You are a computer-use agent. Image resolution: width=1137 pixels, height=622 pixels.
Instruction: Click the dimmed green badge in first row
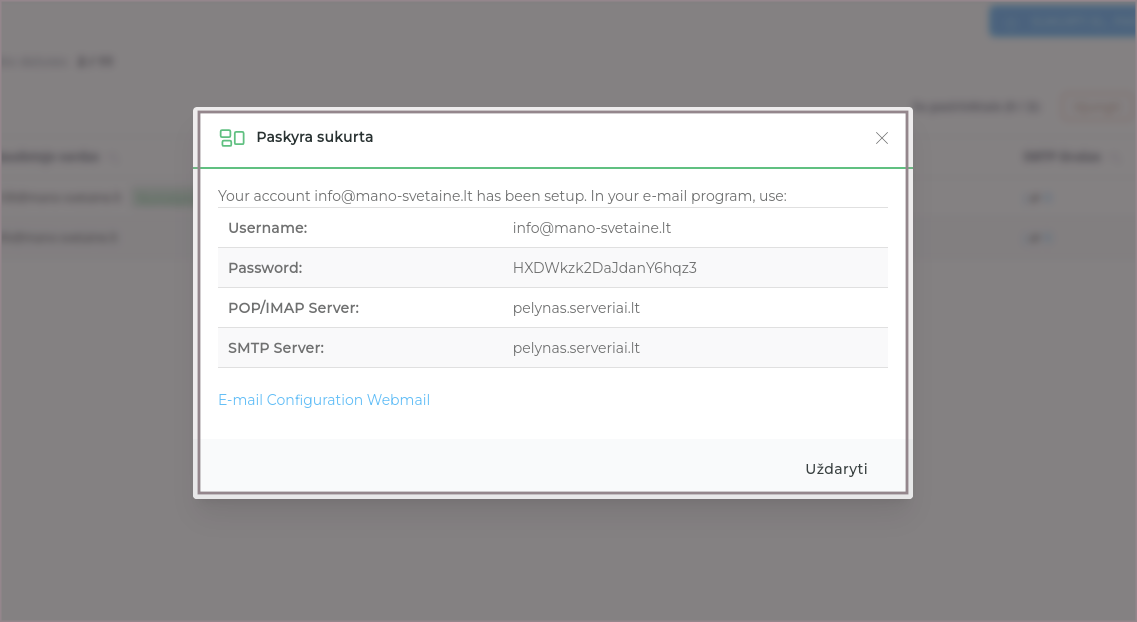[x=162, y=198]
